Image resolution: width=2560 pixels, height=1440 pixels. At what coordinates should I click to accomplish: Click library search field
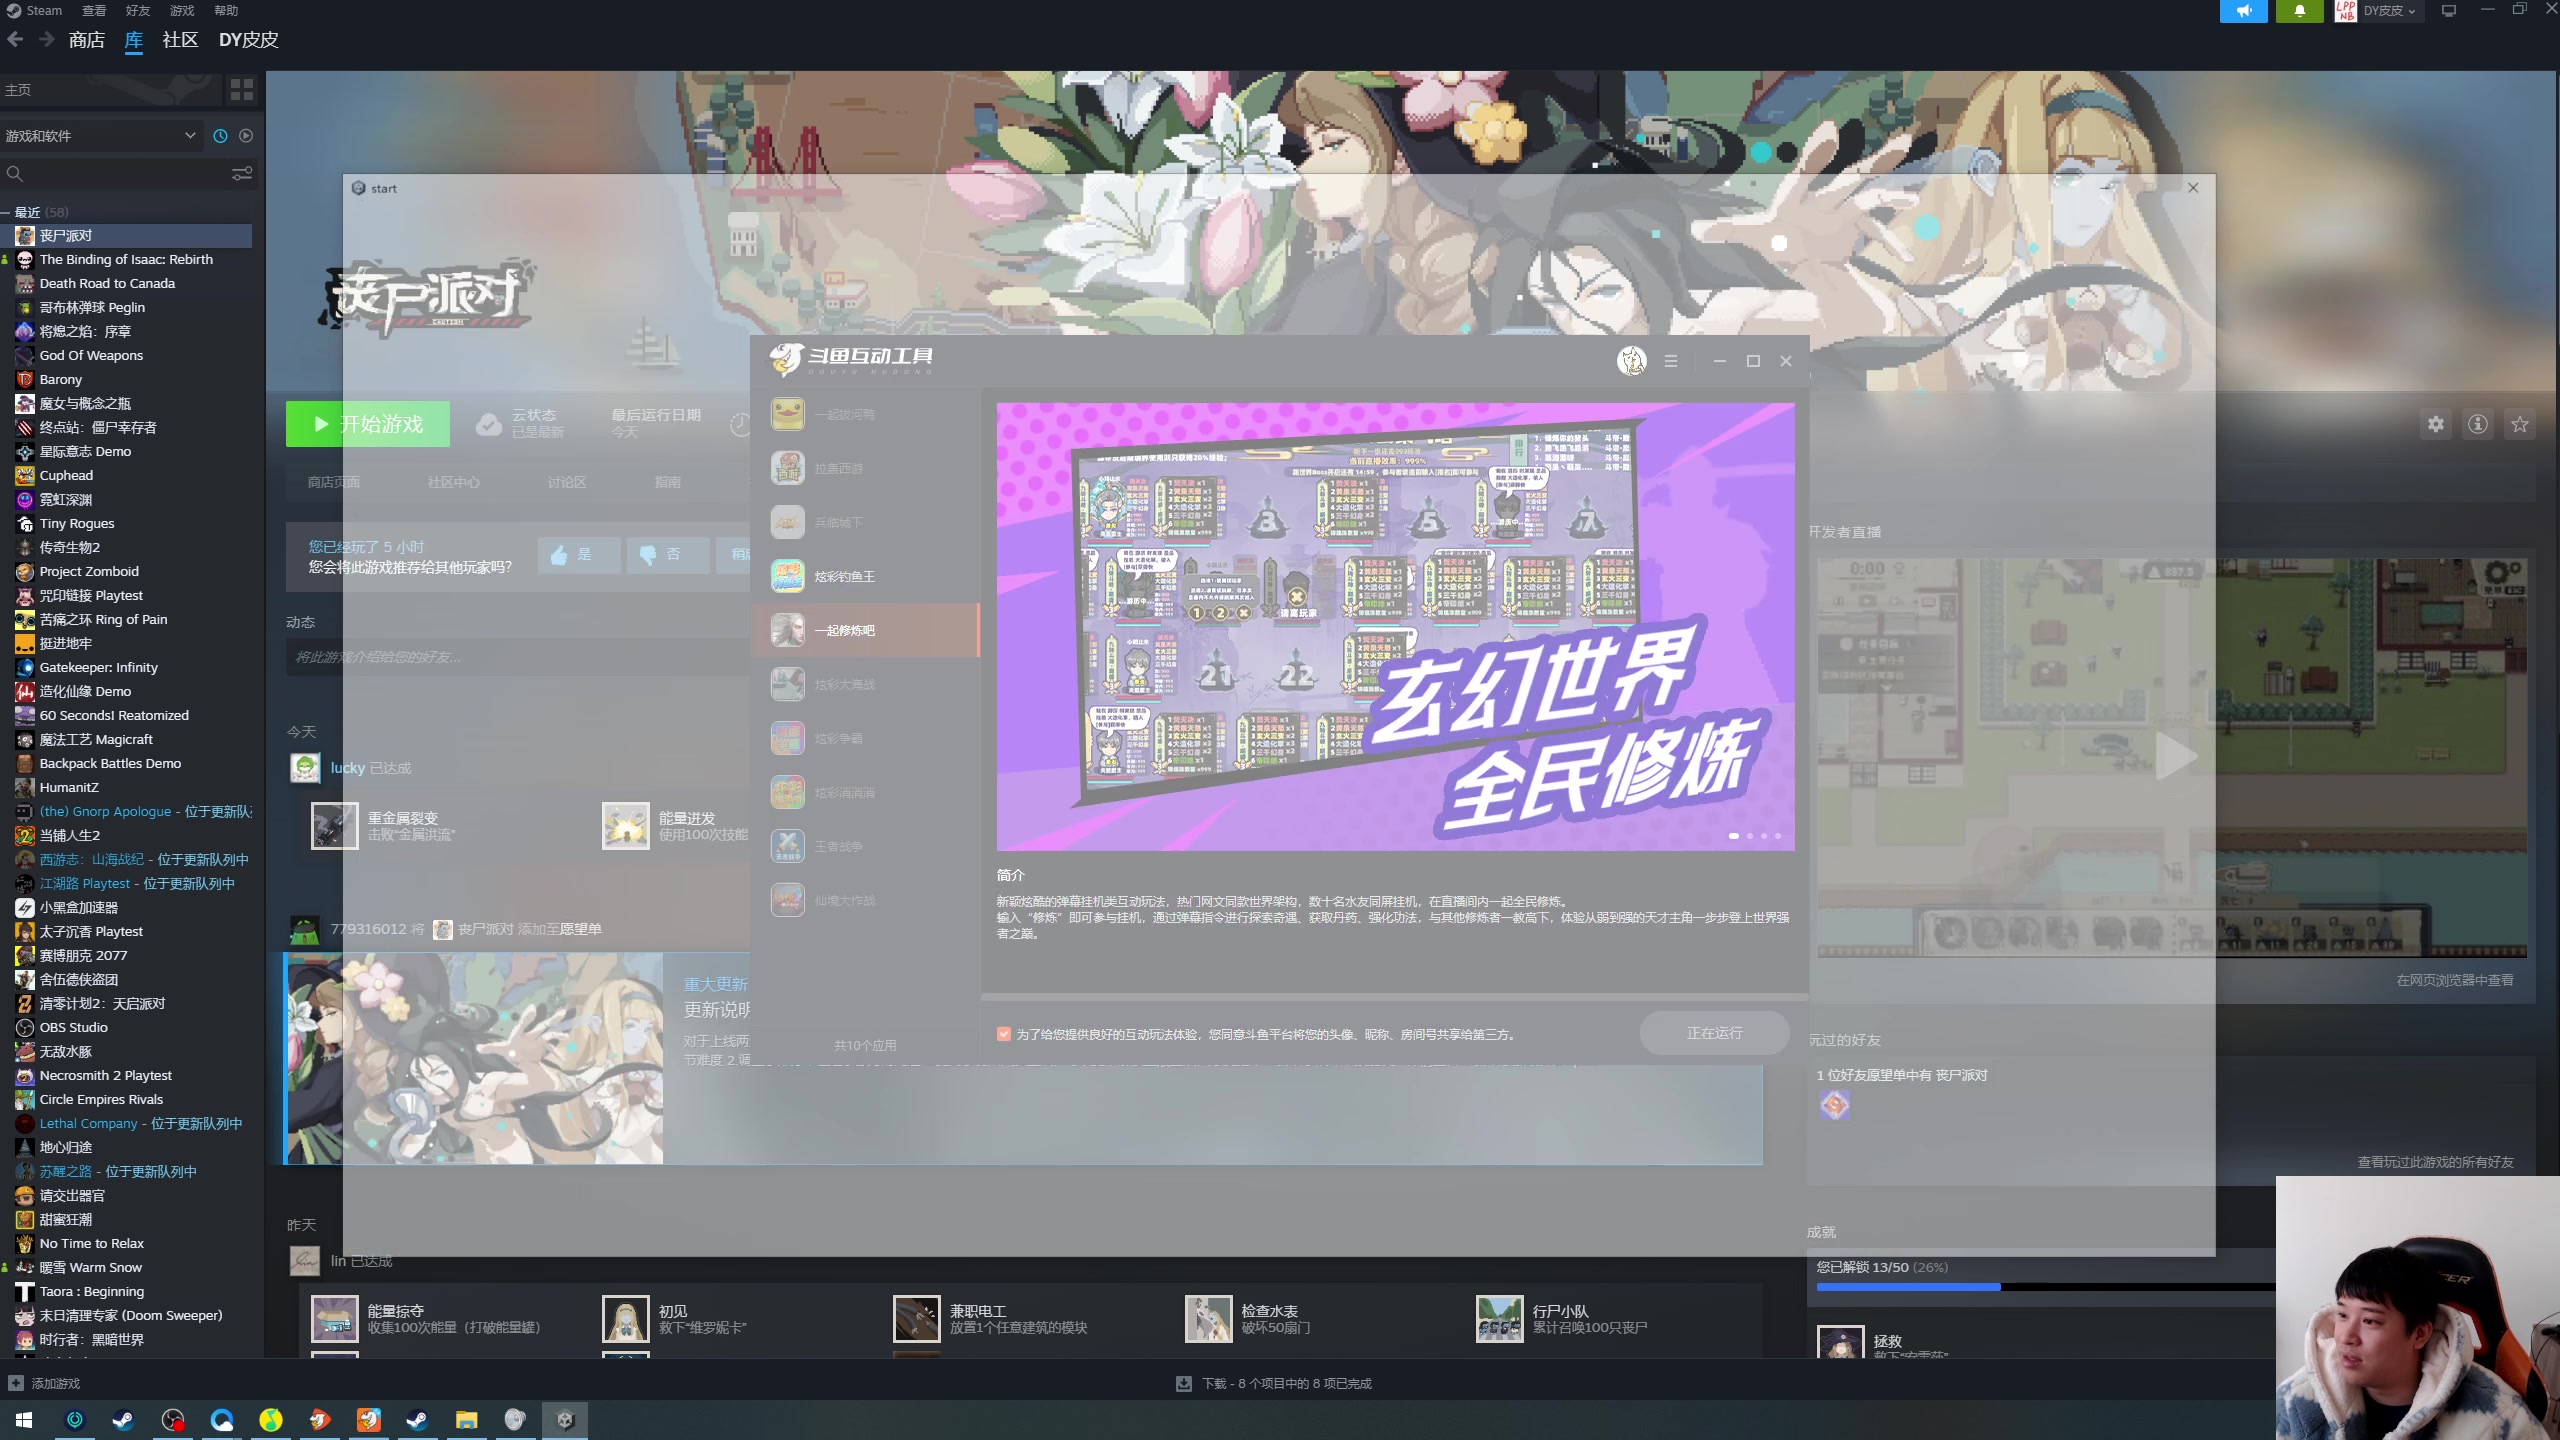pos(115,174)
